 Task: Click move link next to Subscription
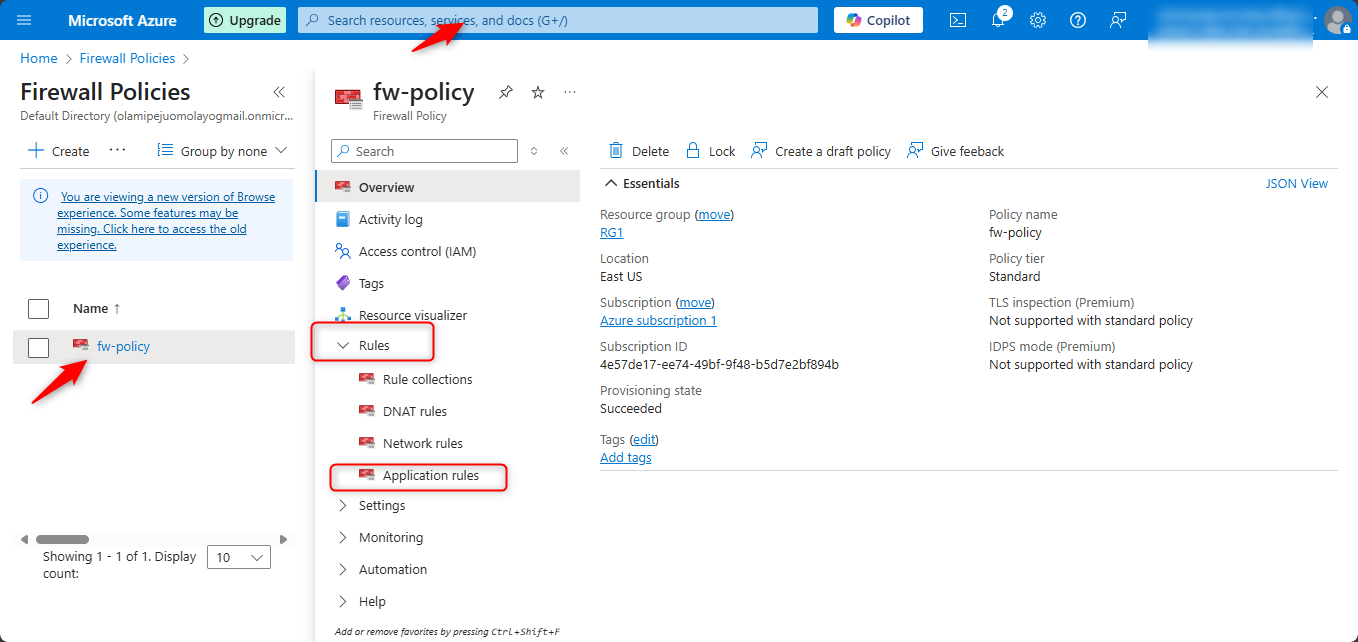tap(695, 302)
